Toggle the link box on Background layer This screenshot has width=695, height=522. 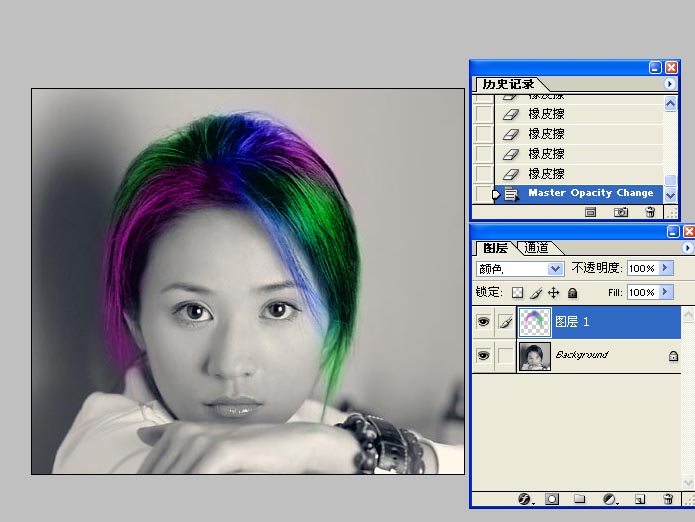[x=505, y=355]
